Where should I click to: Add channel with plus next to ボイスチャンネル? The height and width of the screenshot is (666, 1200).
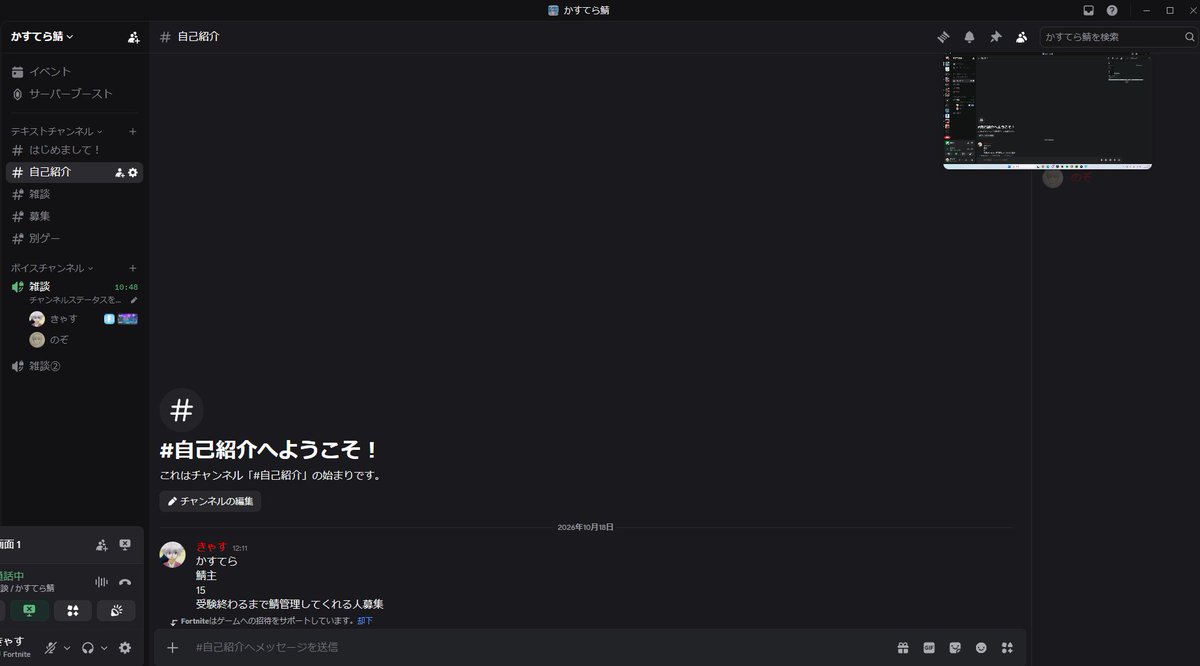click(133, 268)
